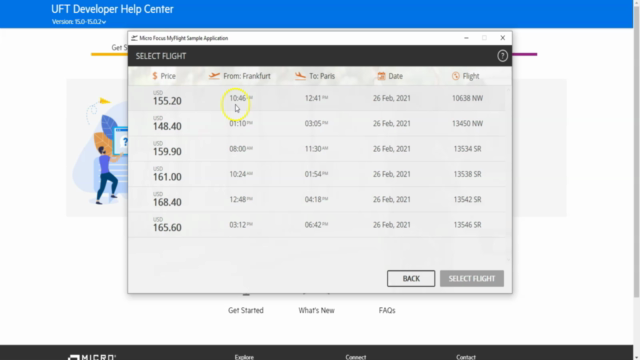The image size is (640, 360).
Task: Open the version 15.0-15.0.2 dropdown
Action: (79, 22)
